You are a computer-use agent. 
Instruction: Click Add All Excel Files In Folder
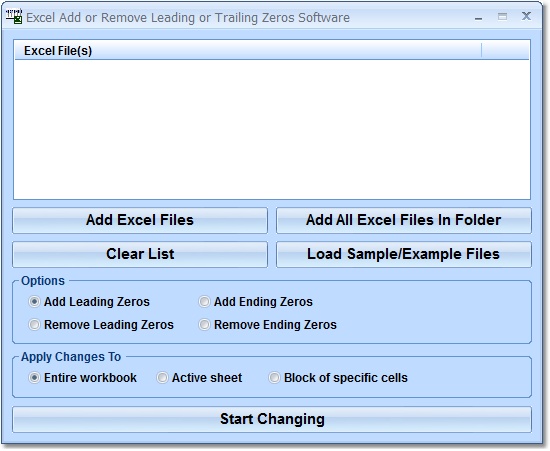coord(404,220)
